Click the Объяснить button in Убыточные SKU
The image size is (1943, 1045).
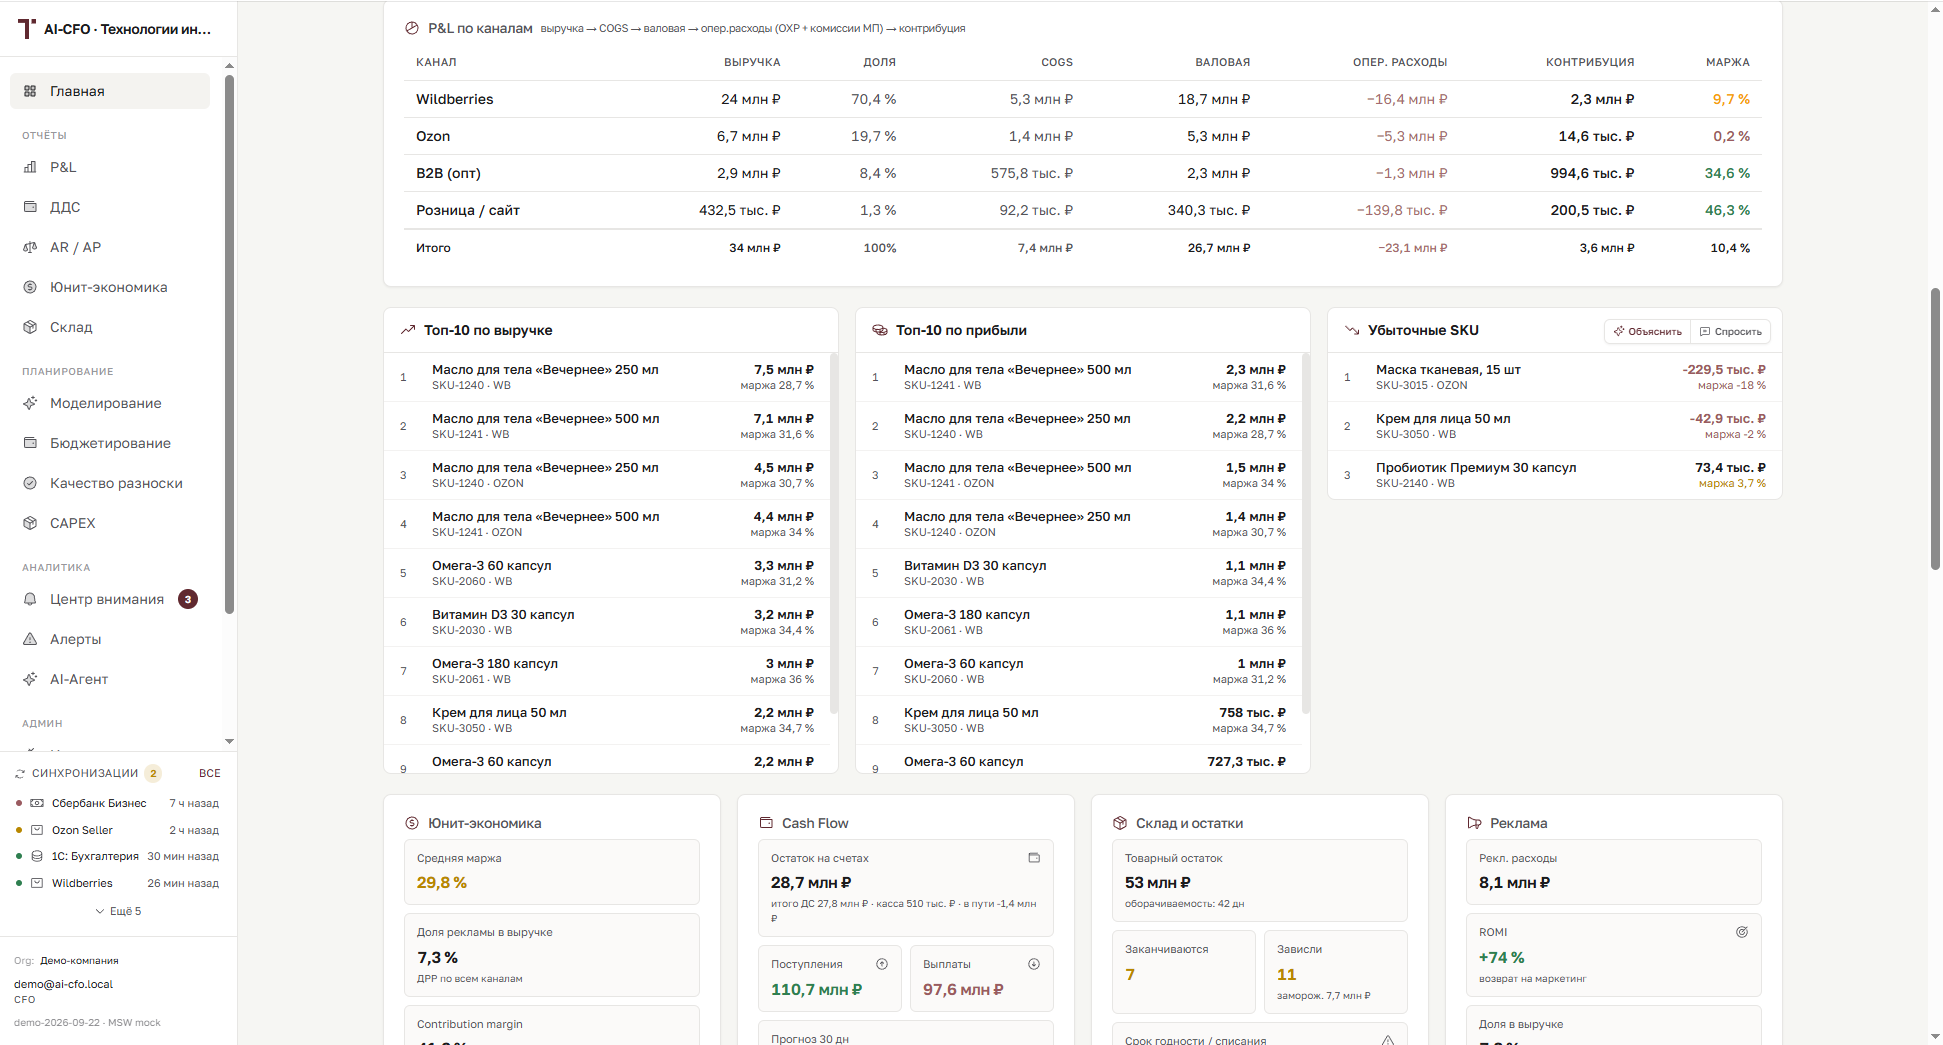point(1647,331)
